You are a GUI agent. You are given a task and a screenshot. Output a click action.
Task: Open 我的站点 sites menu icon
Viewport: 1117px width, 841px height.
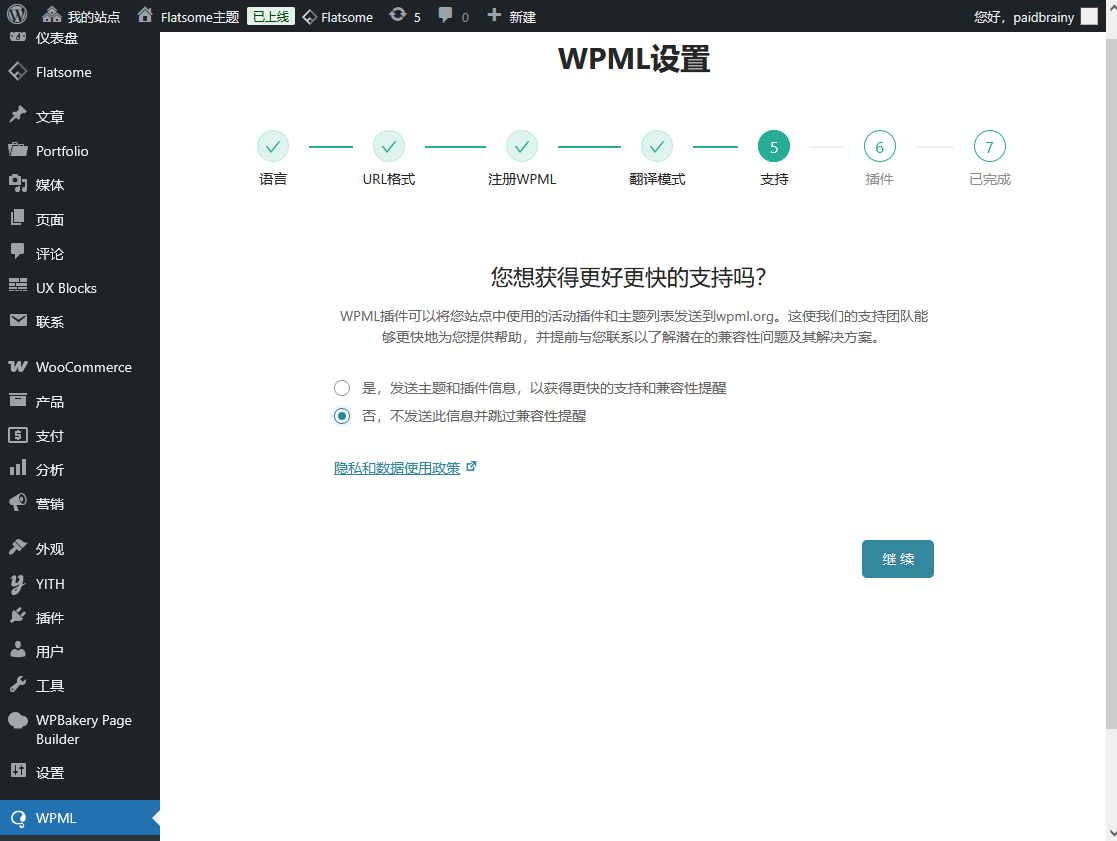point(52,15)
